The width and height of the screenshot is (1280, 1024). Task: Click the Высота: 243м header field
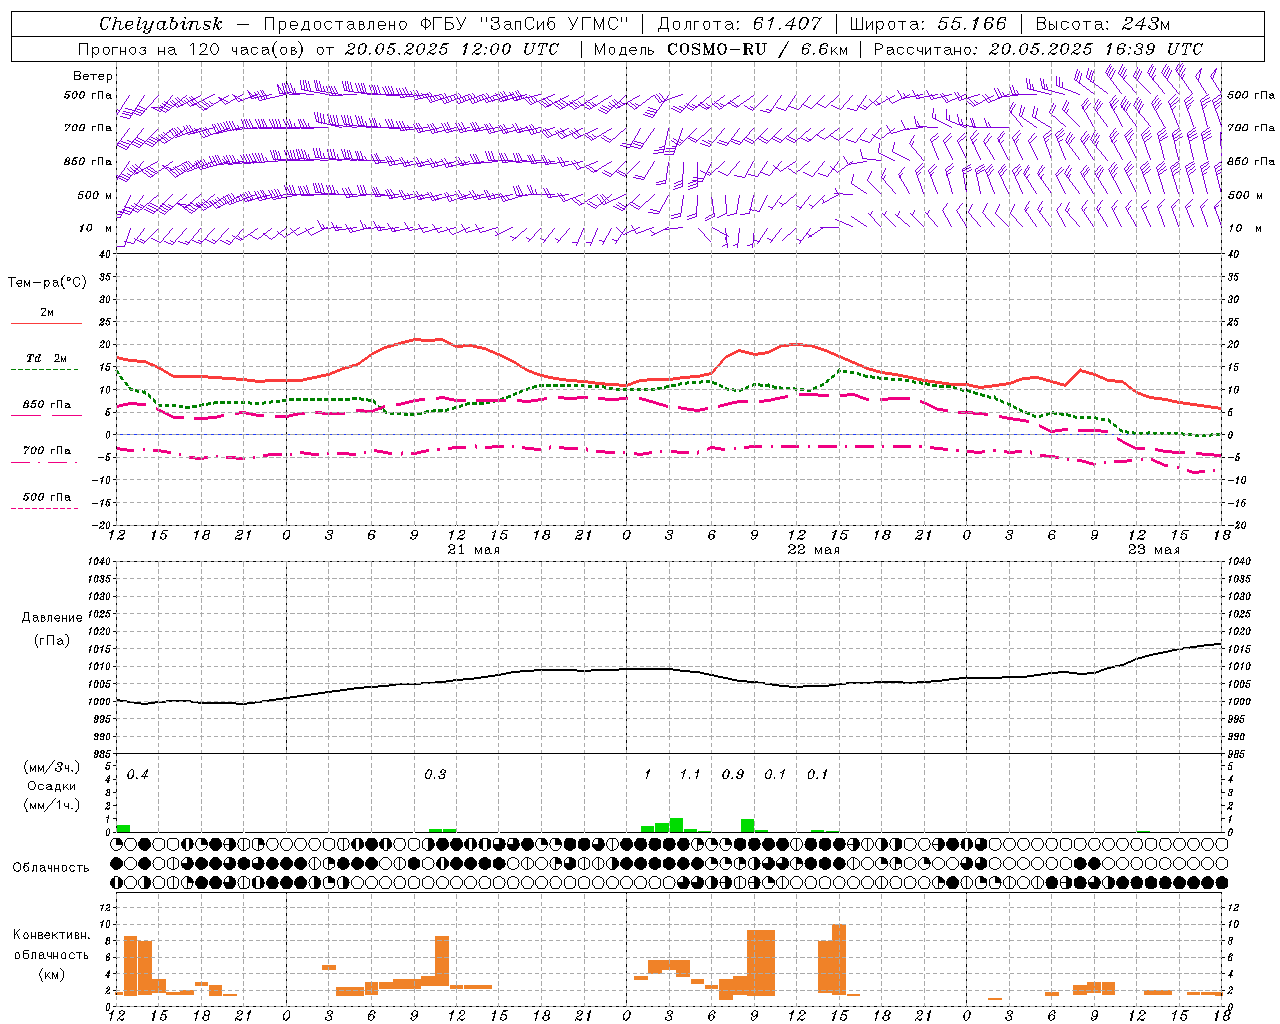coord(1102,24)
